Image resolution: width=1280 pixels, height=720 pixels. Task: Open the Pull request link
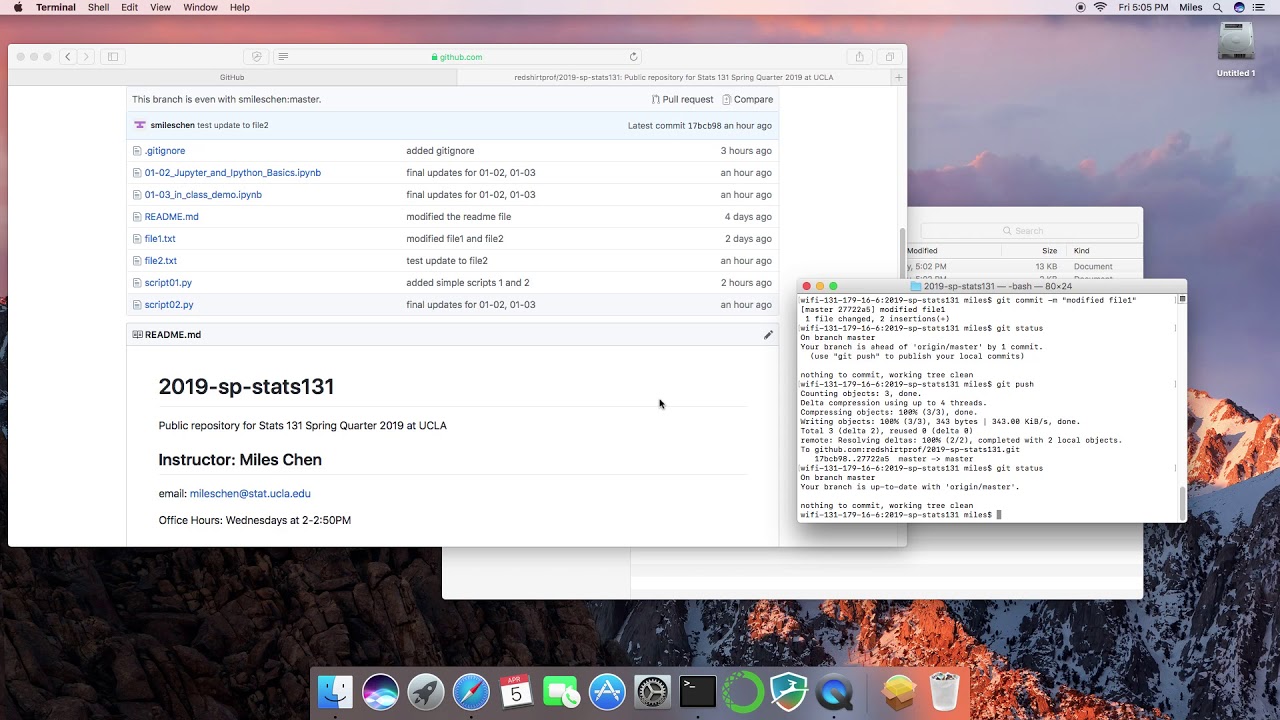682,99
